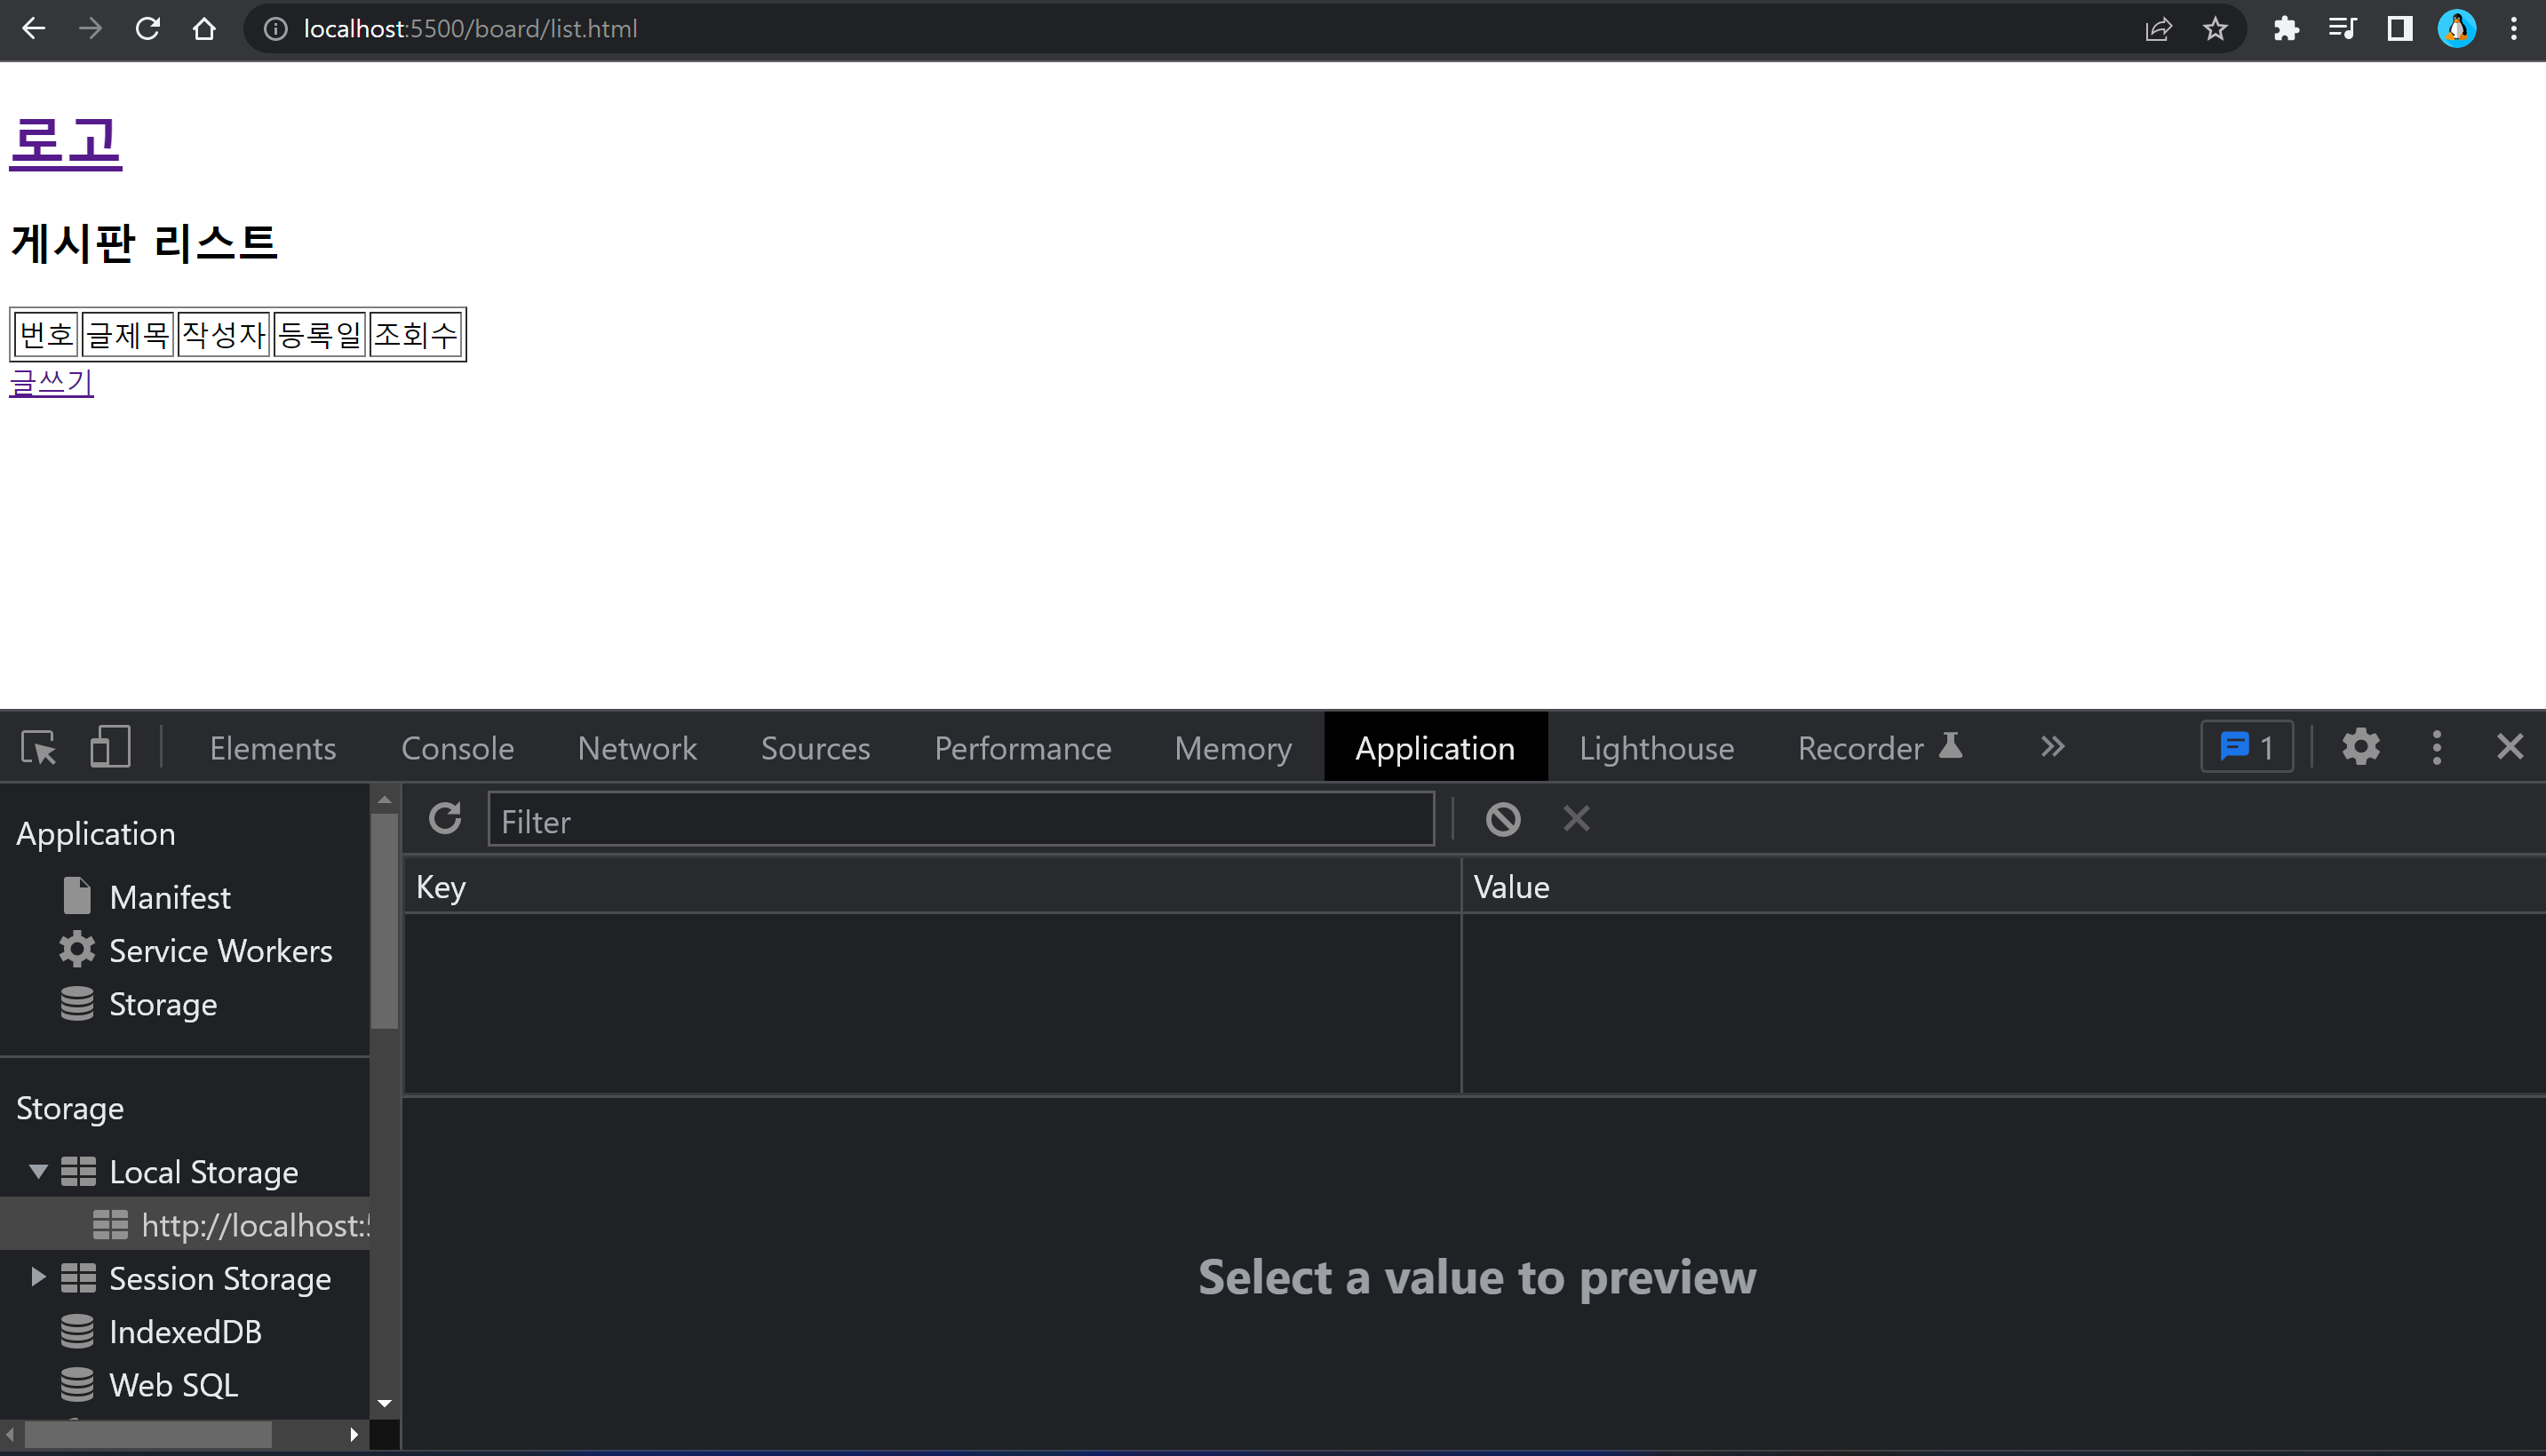2546x1456 pixels.
Task: Open DevTools settings gear
Action: click(x=2360, y=747)
